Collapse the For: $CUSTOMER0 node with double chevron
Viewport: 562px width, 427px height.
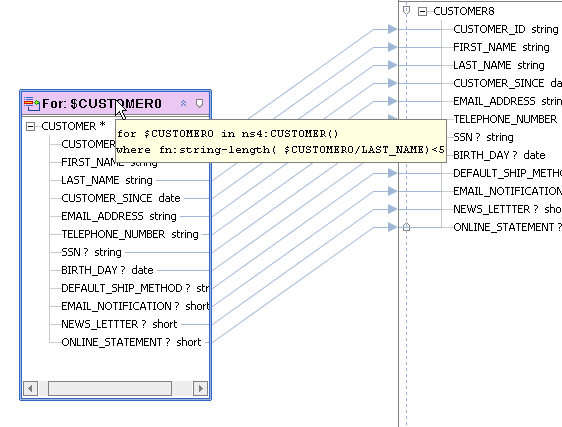tap(184, 104)
